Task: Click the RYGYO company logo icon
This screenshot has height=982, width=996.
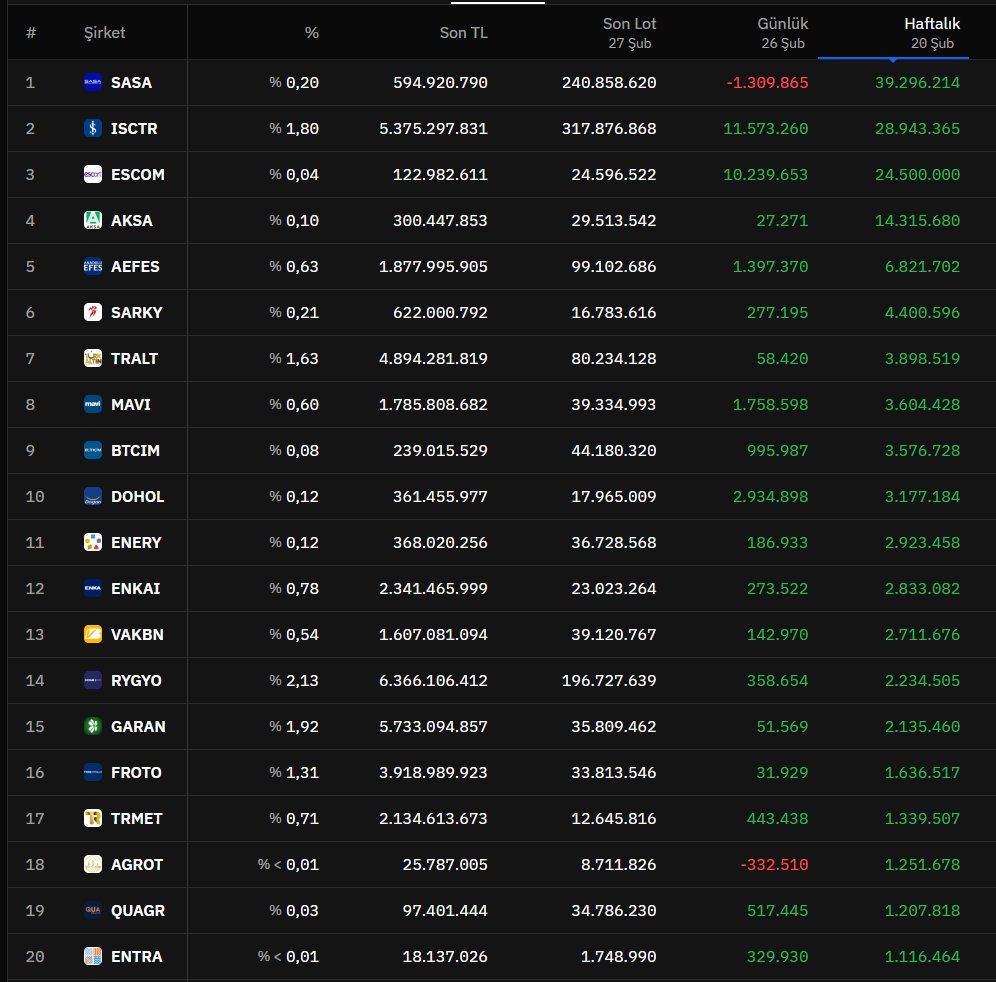Action: [x=93, y=680]
